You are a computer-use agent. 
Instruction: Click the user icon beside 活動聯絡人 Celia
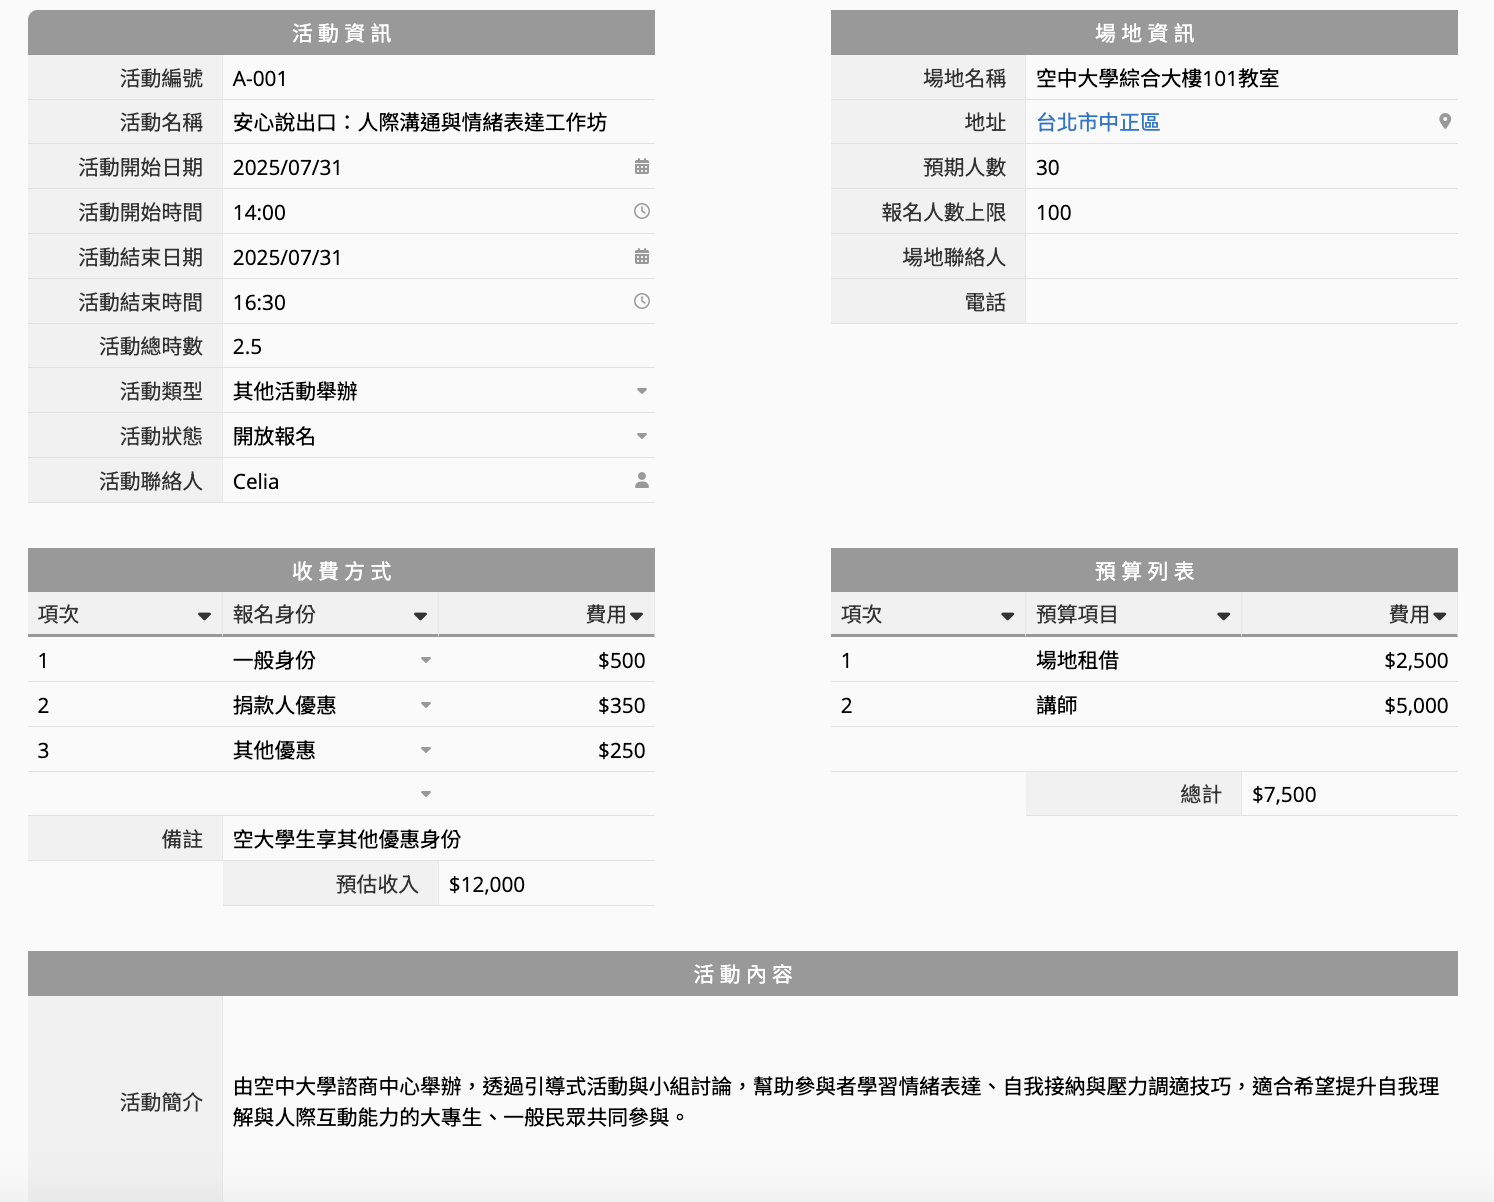tap(642, 481)
